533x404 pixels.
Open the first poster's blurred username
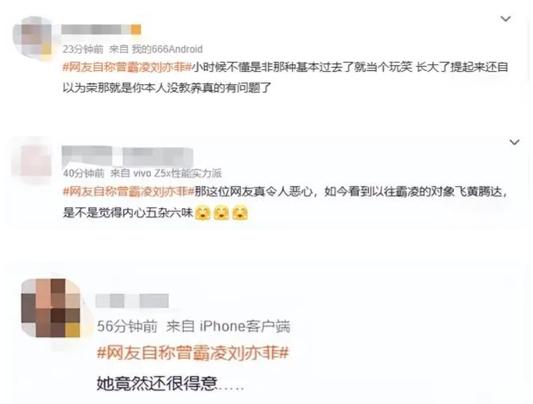[96, 30]
